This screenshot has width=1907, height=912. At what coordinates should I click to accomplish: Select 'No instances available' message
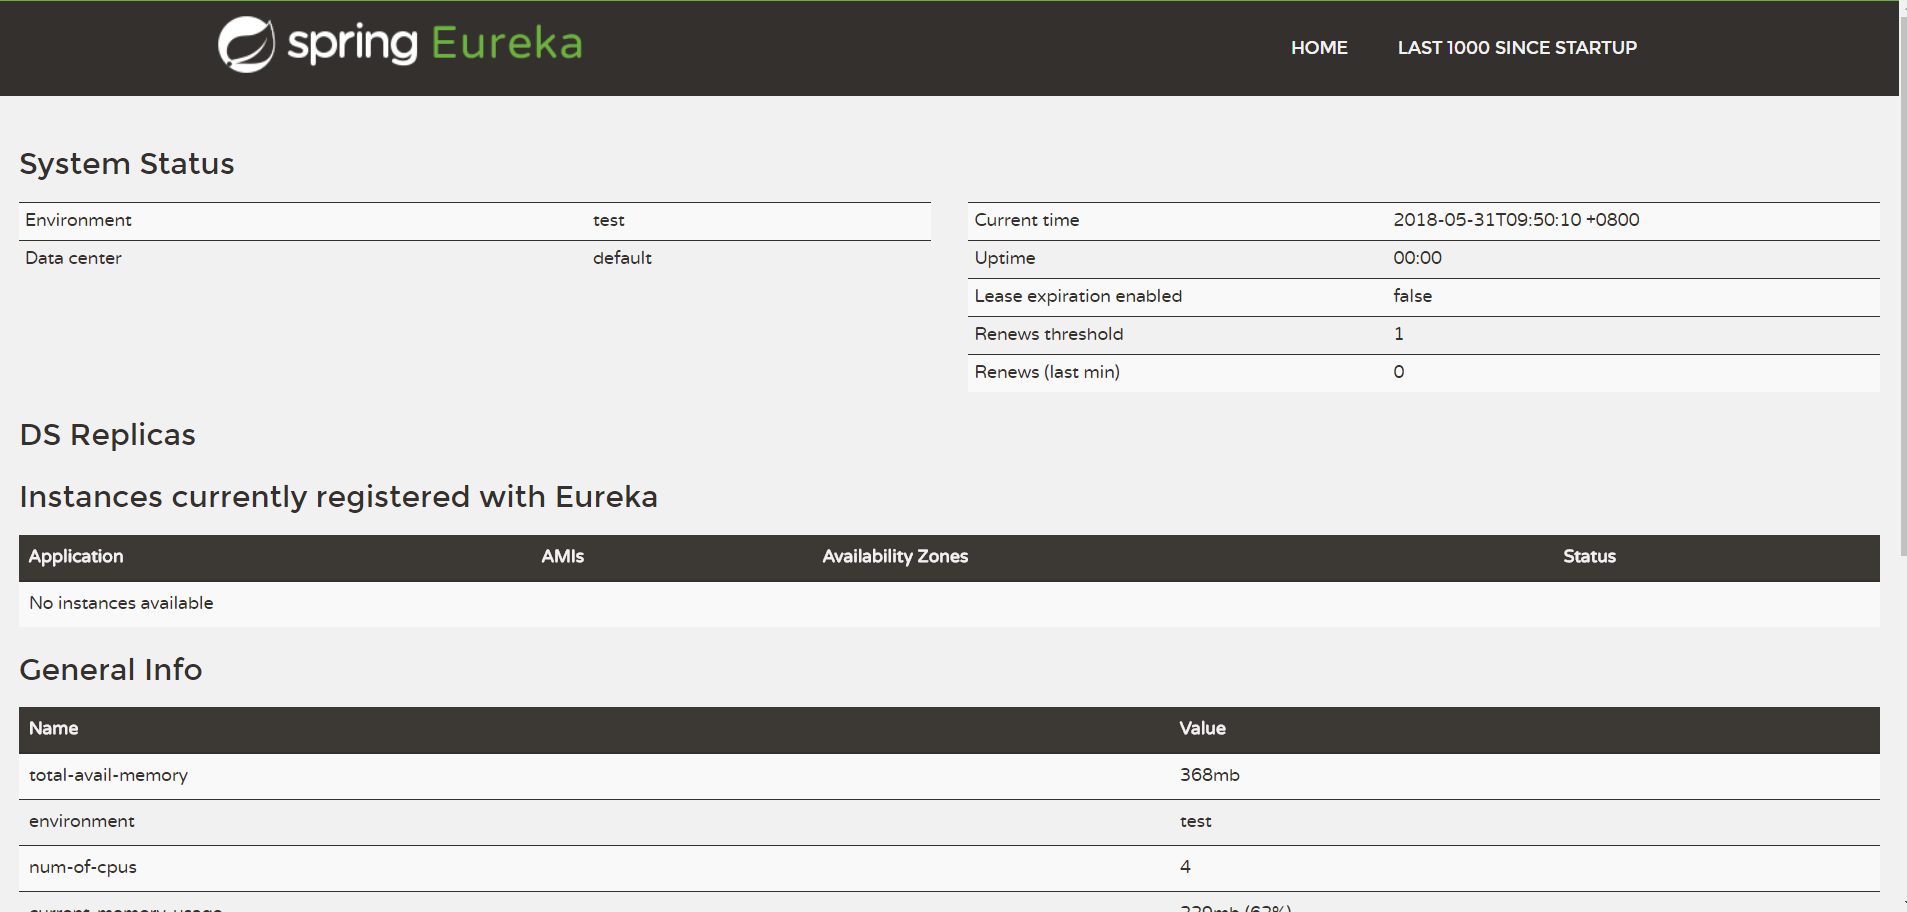121,603
